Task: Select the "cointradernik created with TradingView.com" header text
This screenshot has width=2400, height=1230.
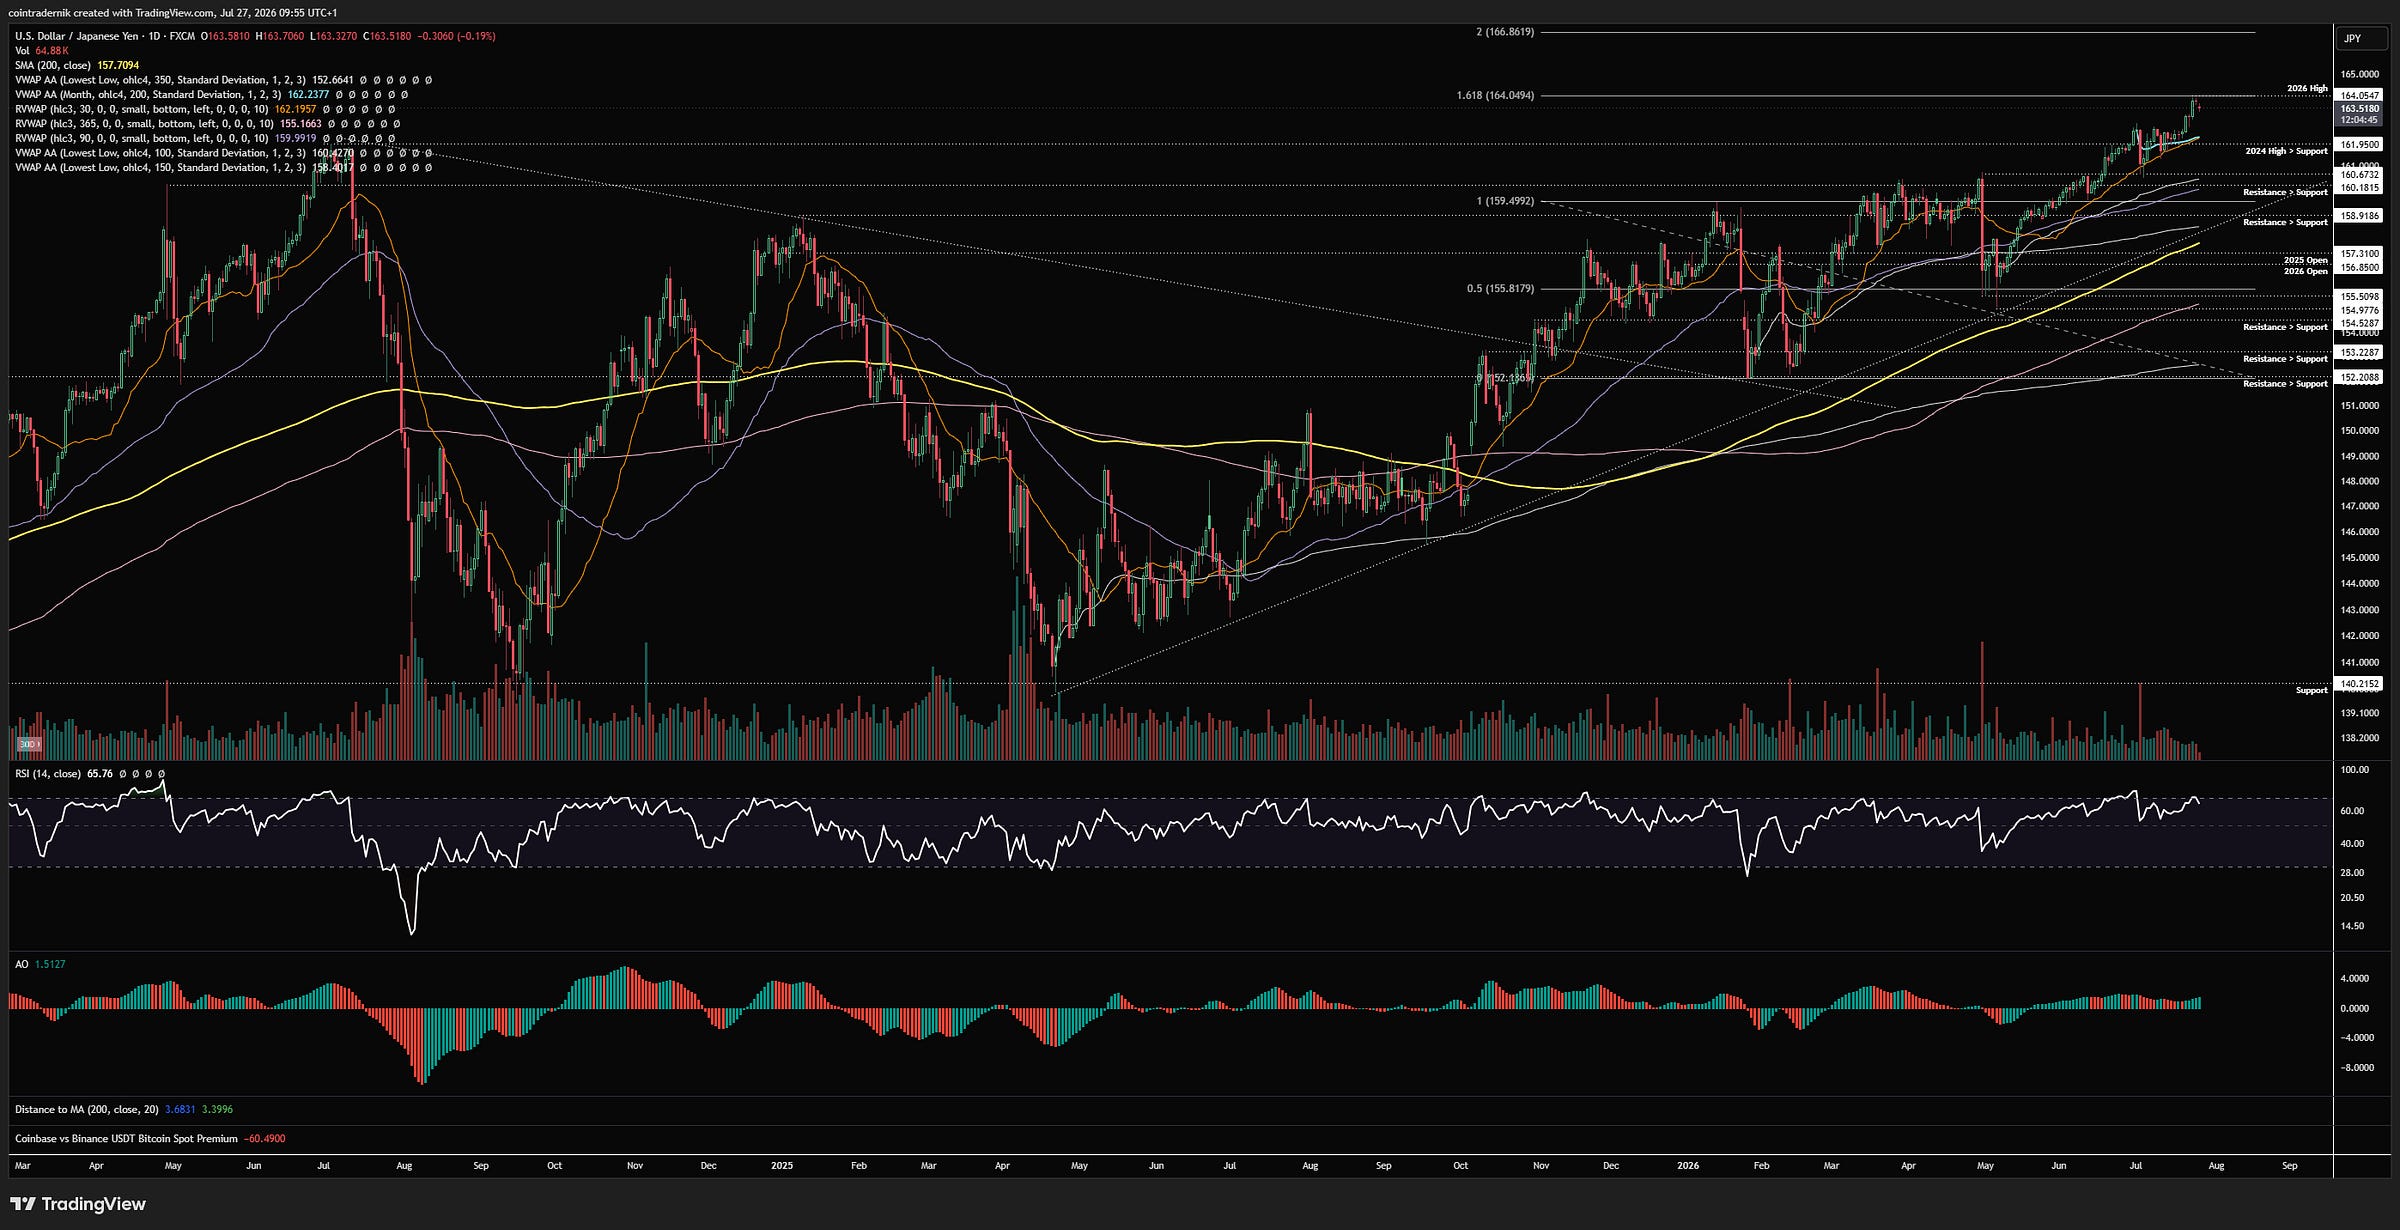Action: pyautogui.click(x=111, y=13)
